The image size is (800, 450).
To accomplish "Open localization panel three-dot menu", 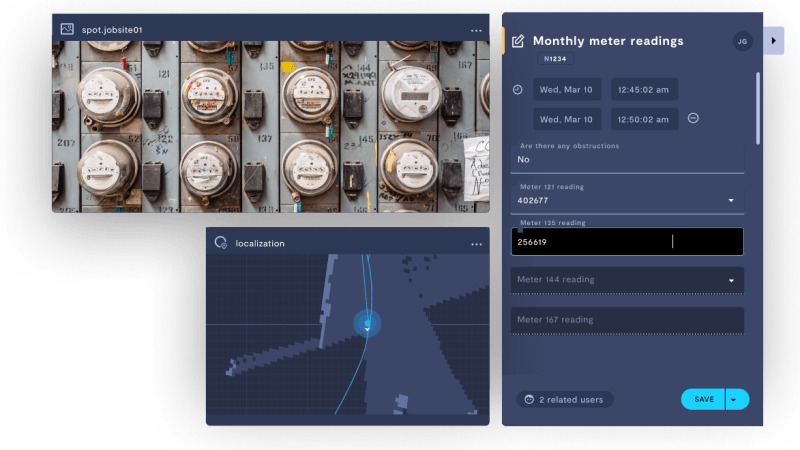I will pos(476,244).
